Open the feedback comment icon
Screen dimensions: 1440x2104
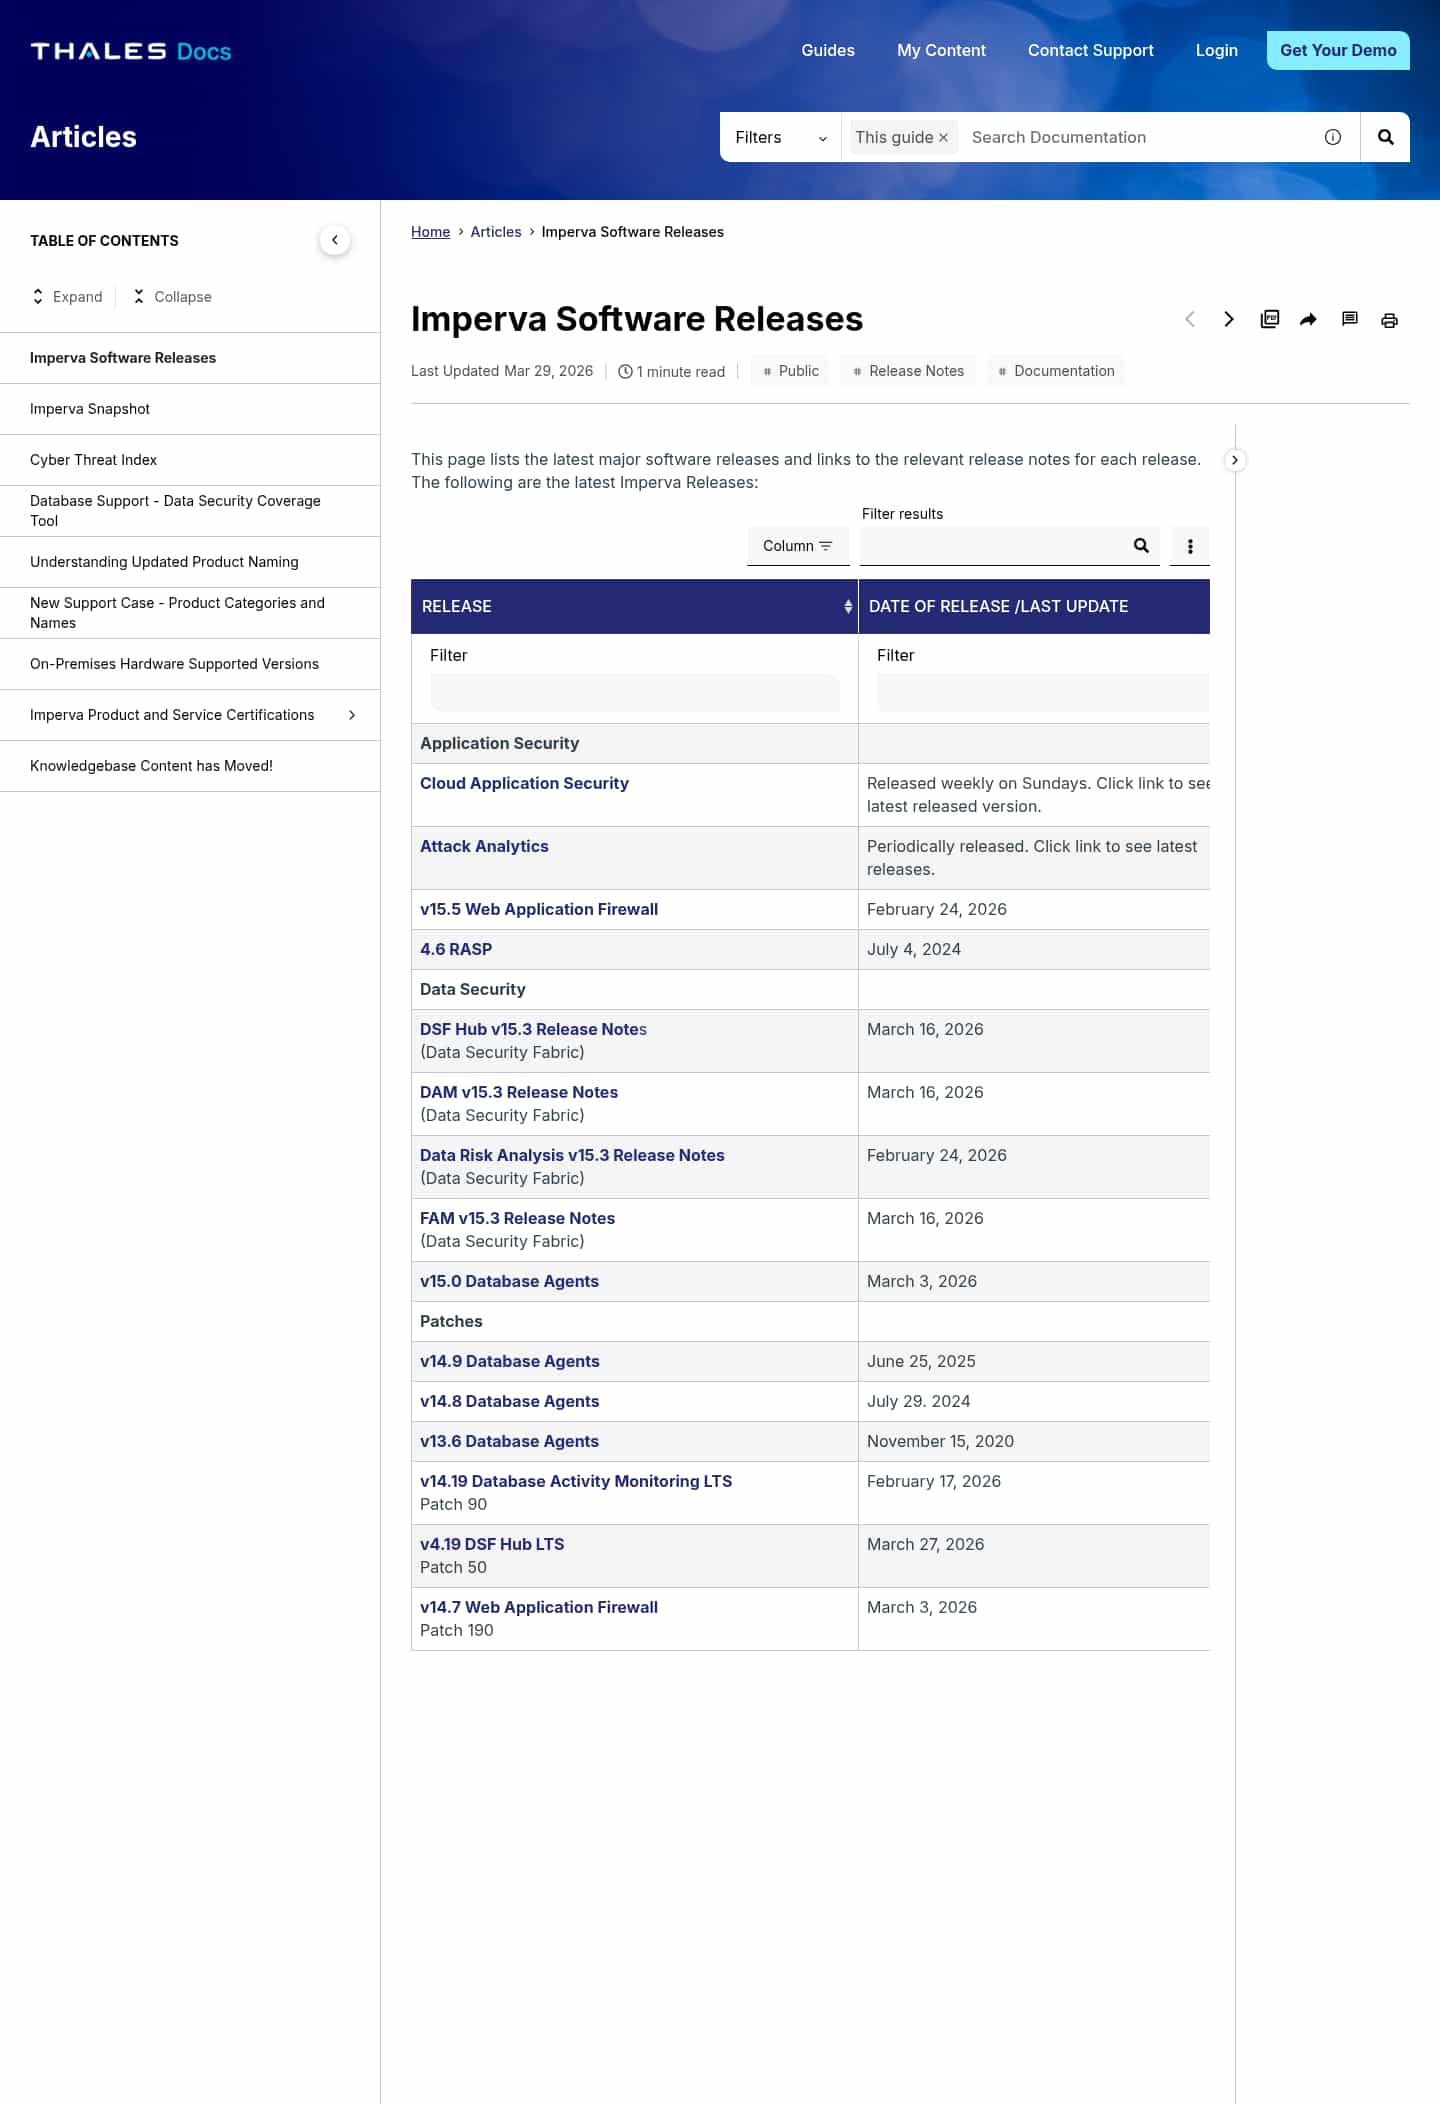(1349, 319)
